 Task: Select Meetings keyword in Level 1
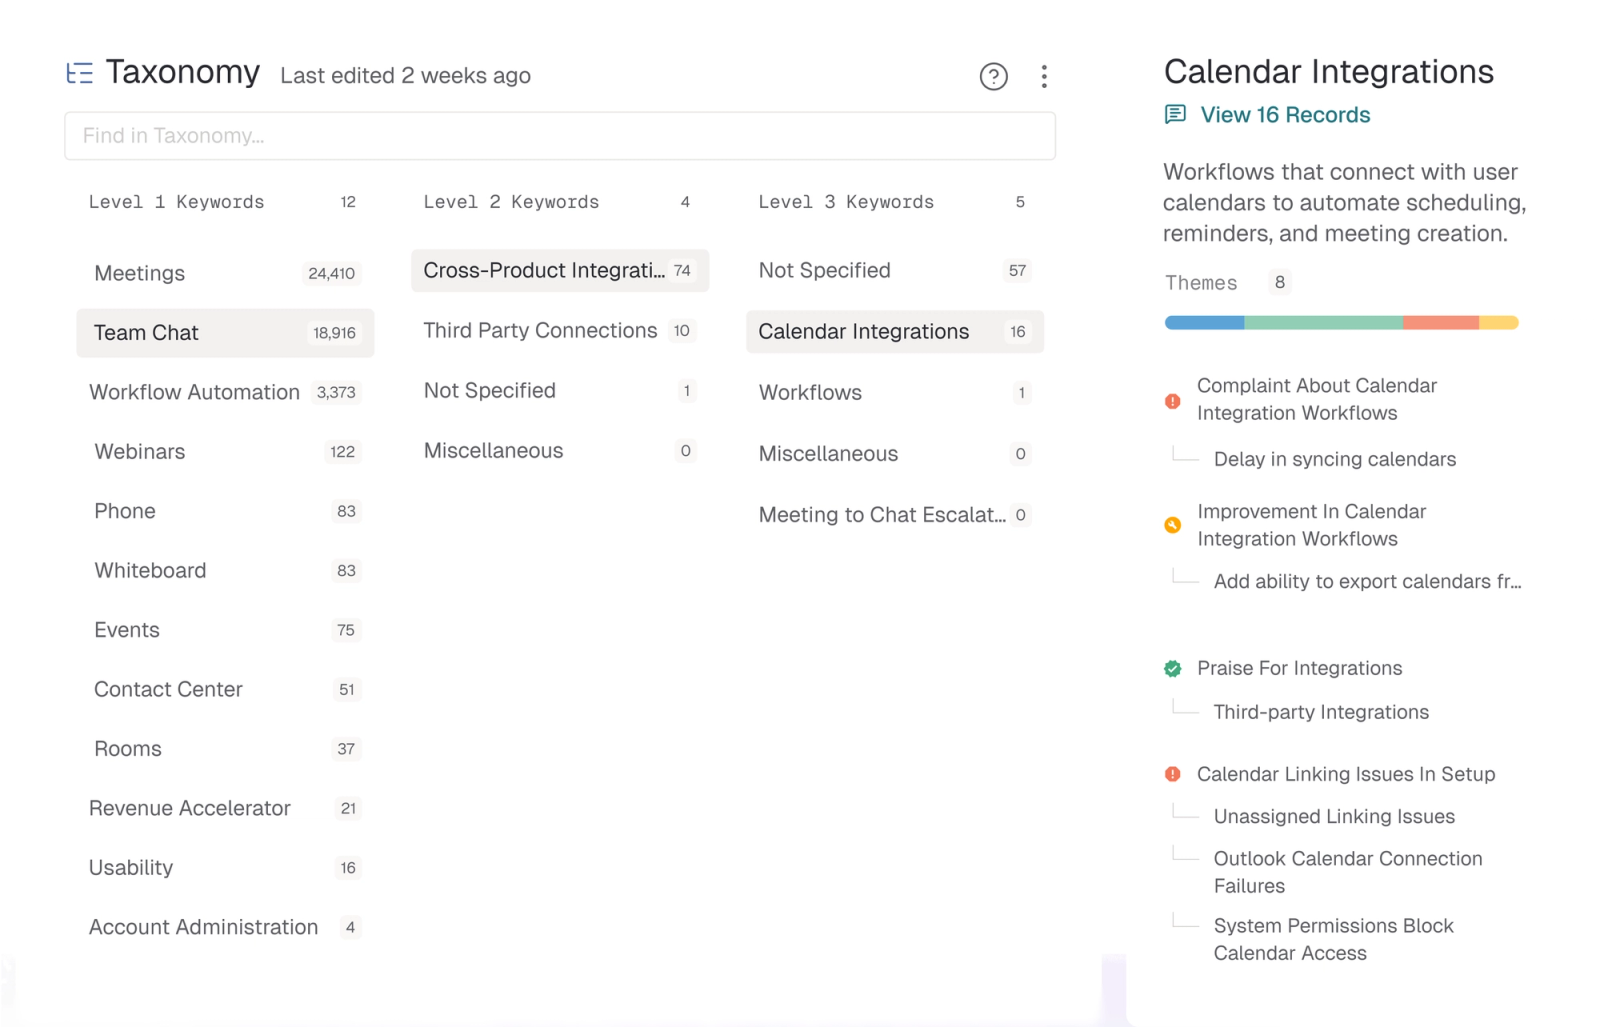click(x=225, y=273)
